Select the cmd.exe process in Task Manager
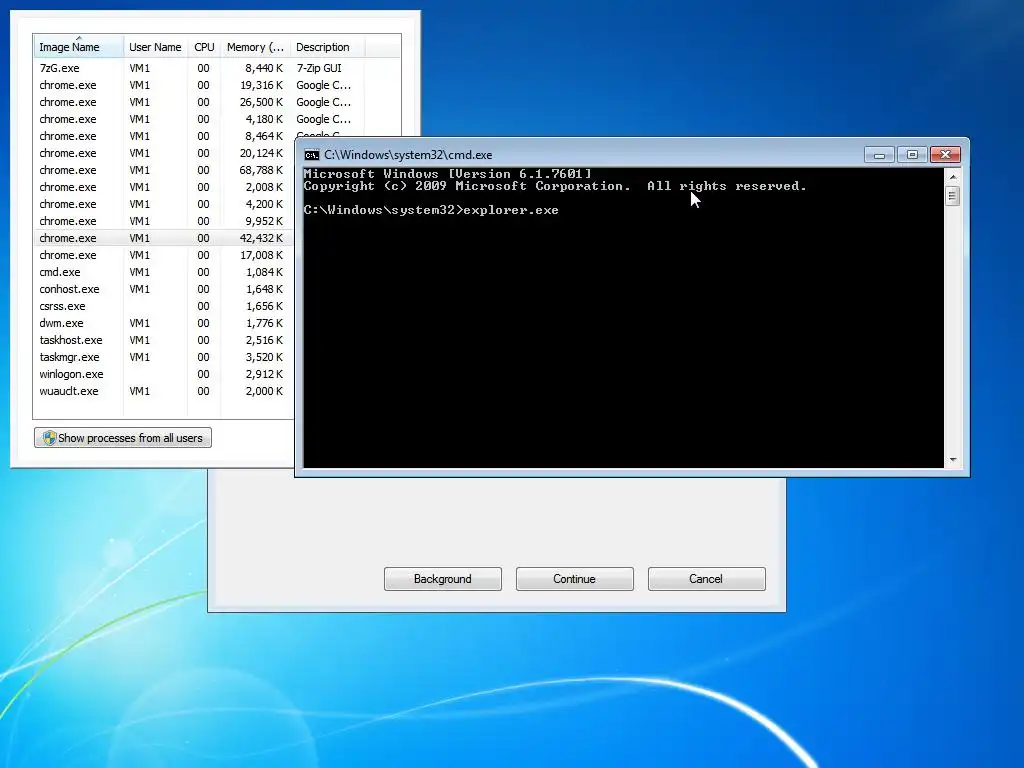Viewport: 1024px width, 768px height. tap(163, 272)
